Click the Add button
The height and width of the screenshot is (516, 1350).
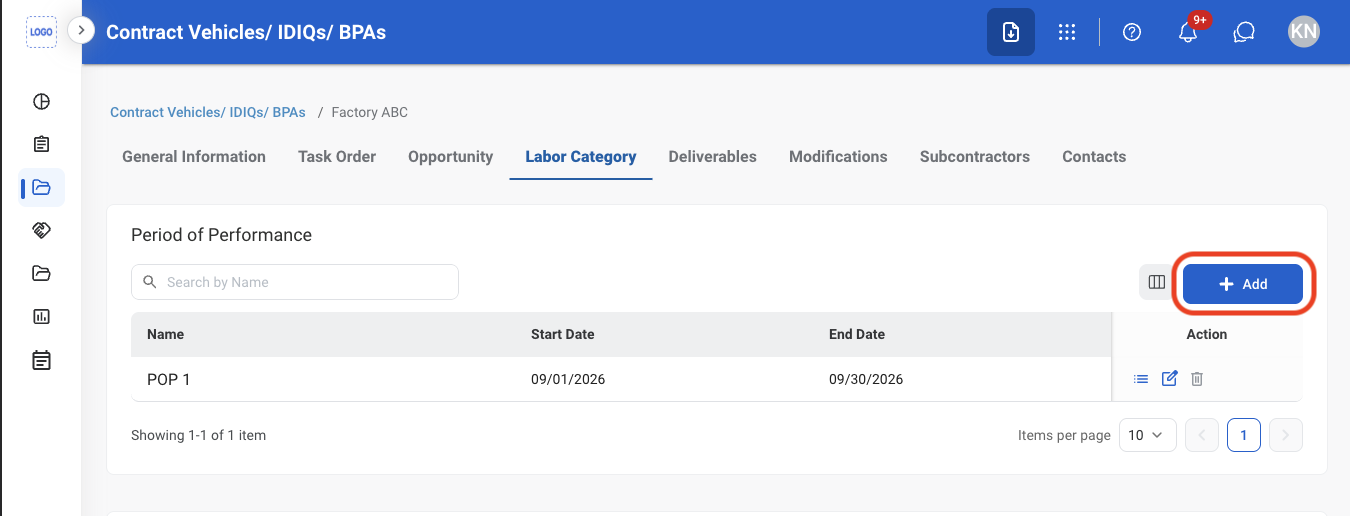tap(1243, 284)
